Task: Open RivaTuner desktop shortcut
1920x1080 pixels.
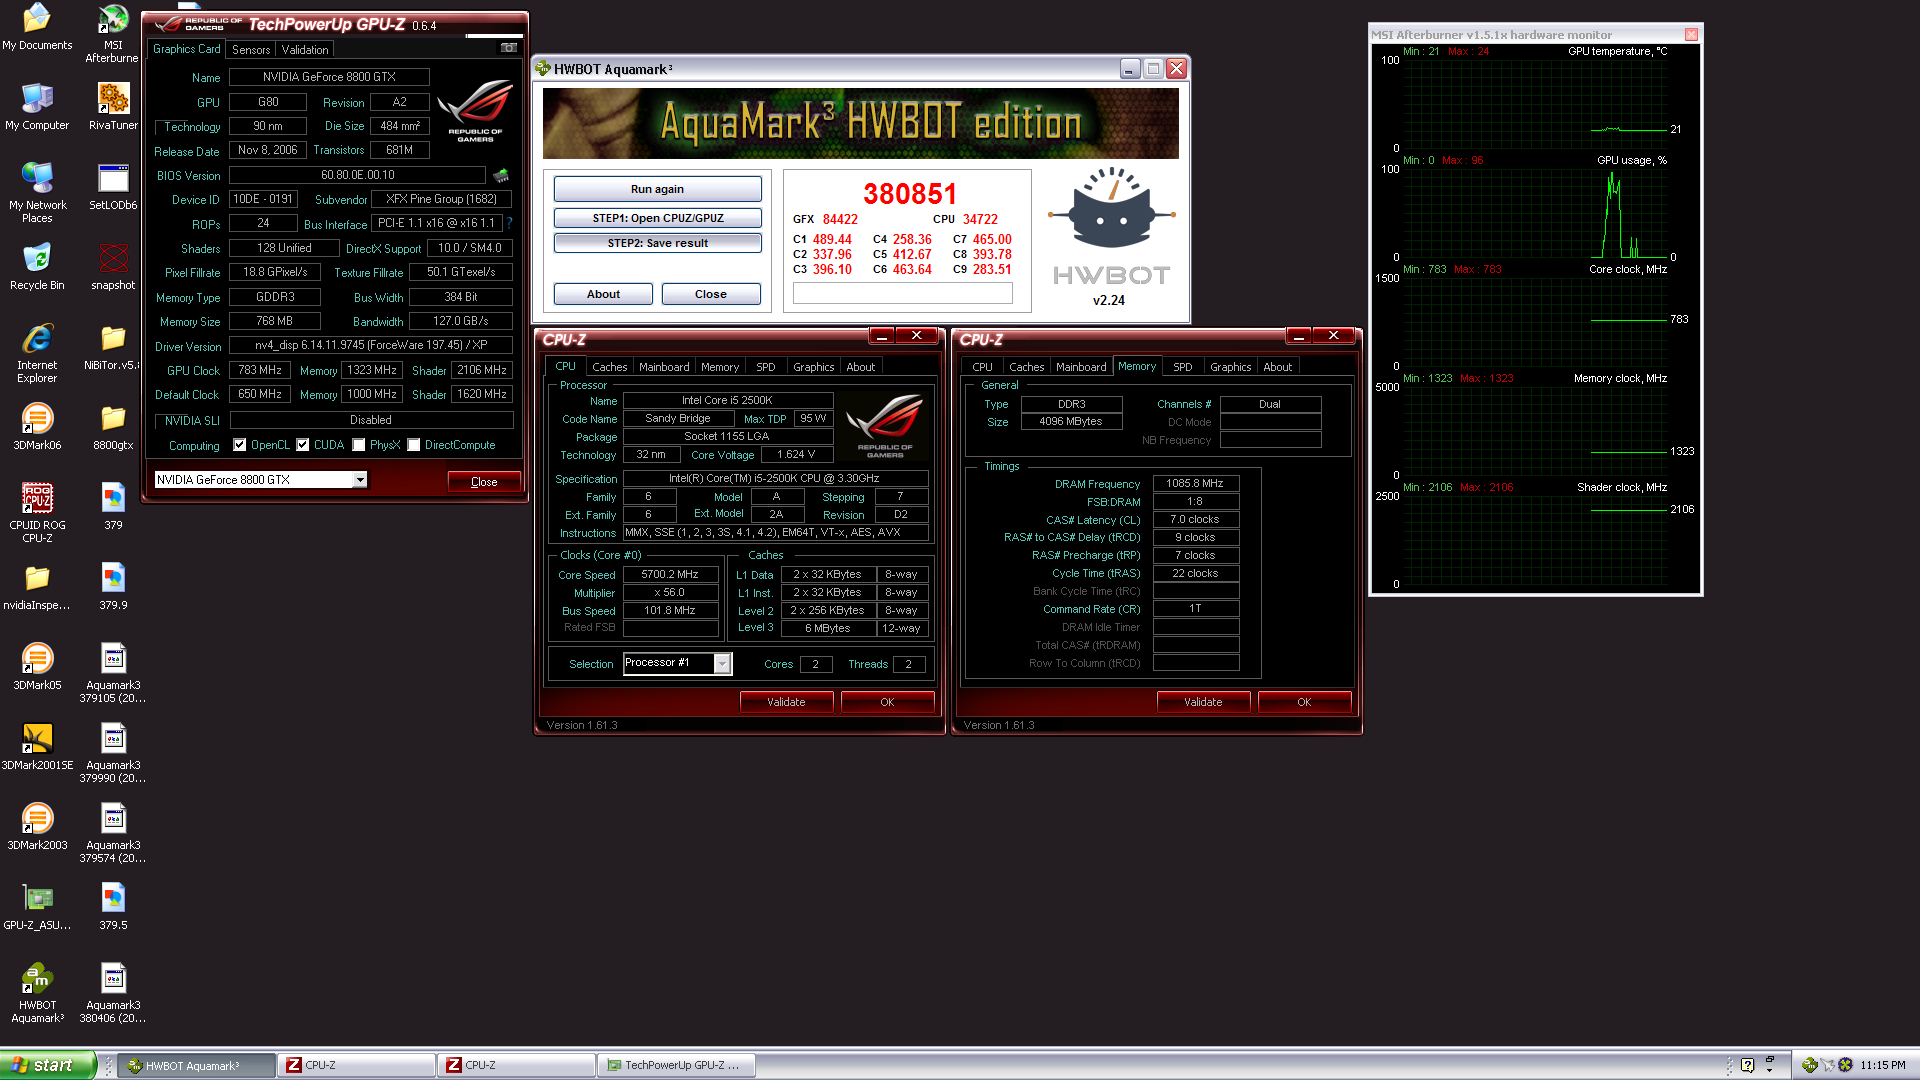Action: [x=113, y=106]
